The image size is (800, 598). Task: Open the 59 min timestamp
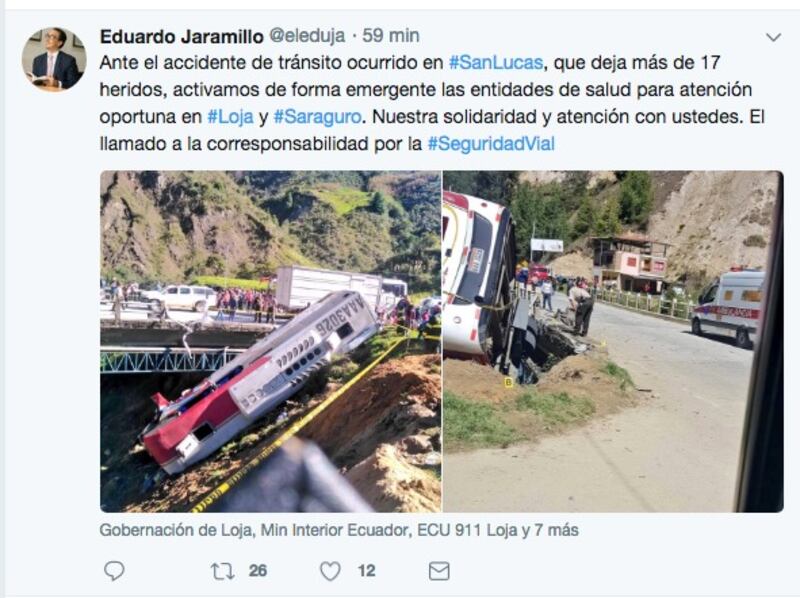coord(391,36)
